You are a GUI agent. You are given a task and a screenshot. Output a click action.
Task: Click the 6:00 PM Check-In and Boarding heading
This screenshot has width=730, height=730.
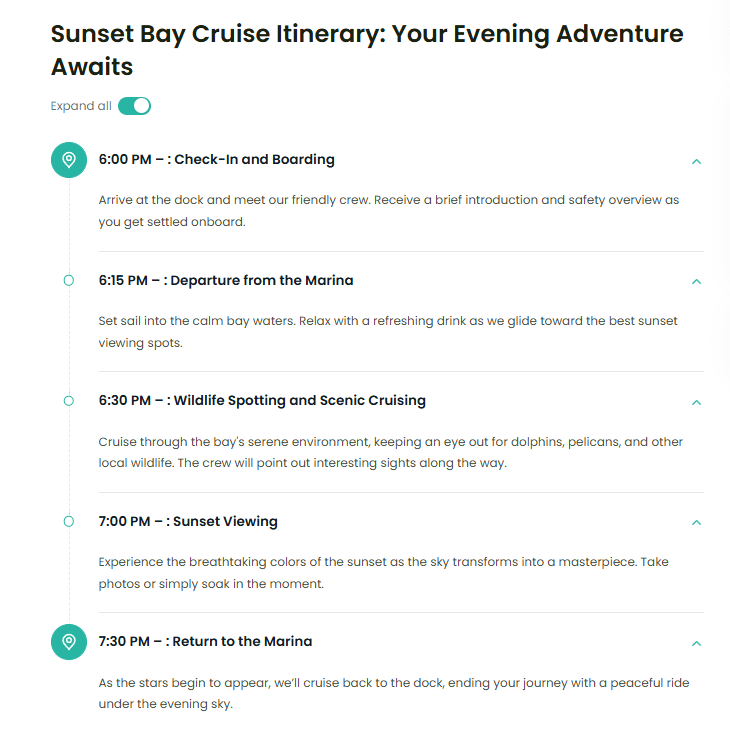click(216, 160)
